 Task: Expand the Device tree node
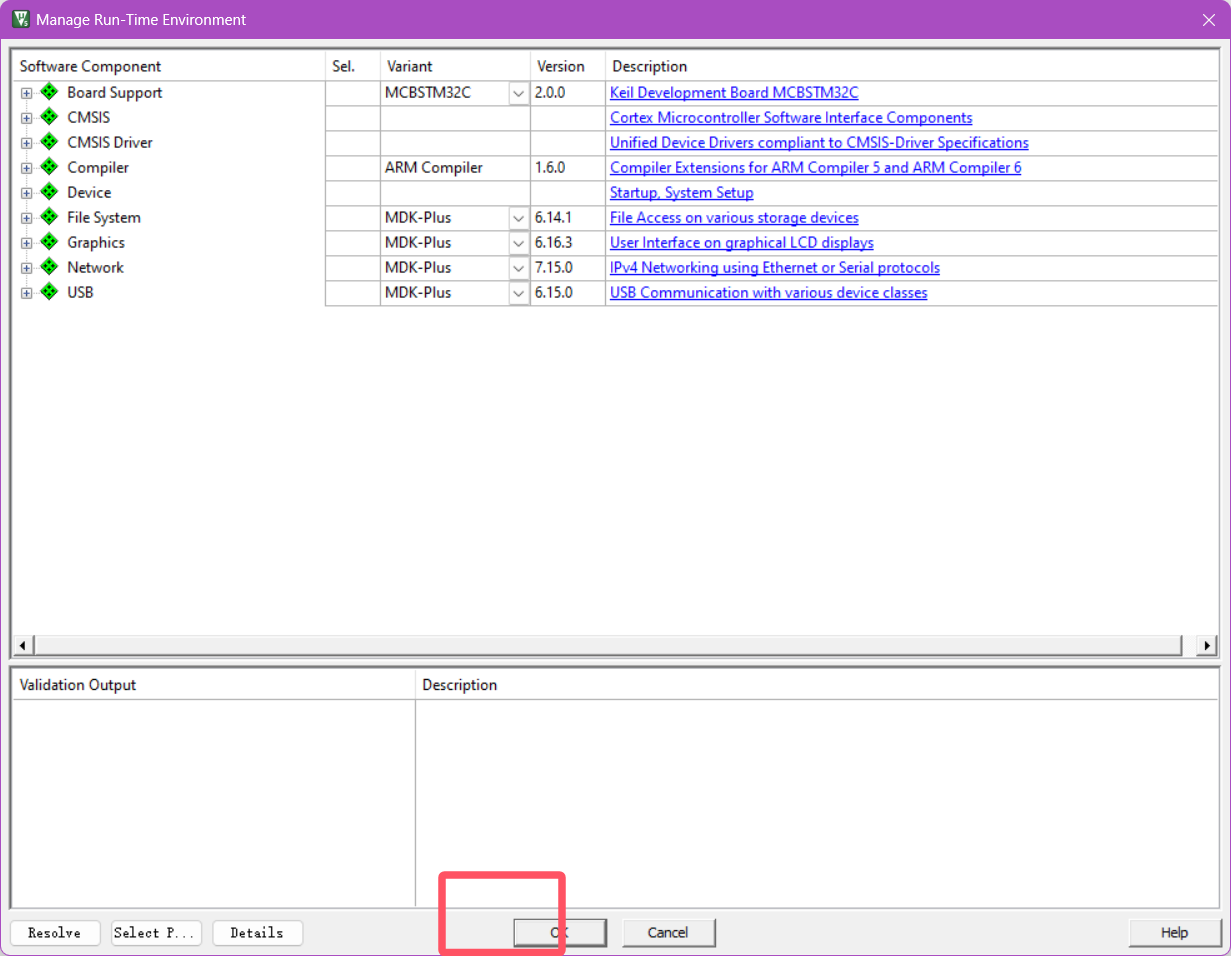pyautogui.click(x=27, y=193)
